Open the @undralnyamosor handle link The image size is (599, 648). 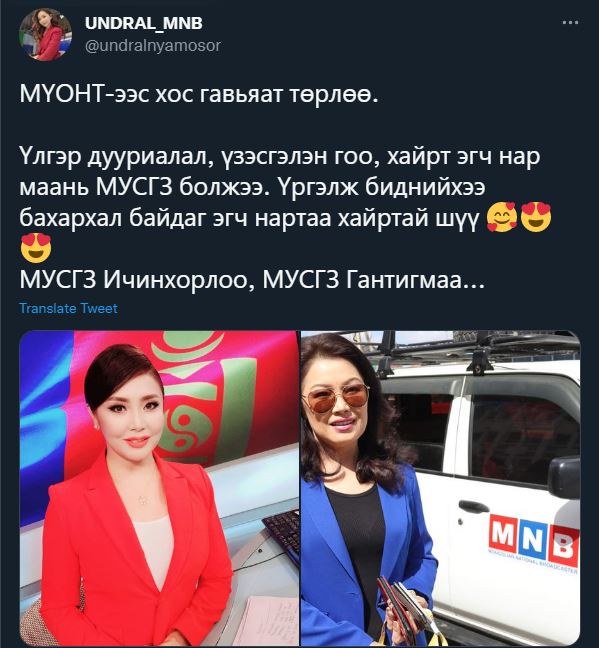[x=153, y=45]
